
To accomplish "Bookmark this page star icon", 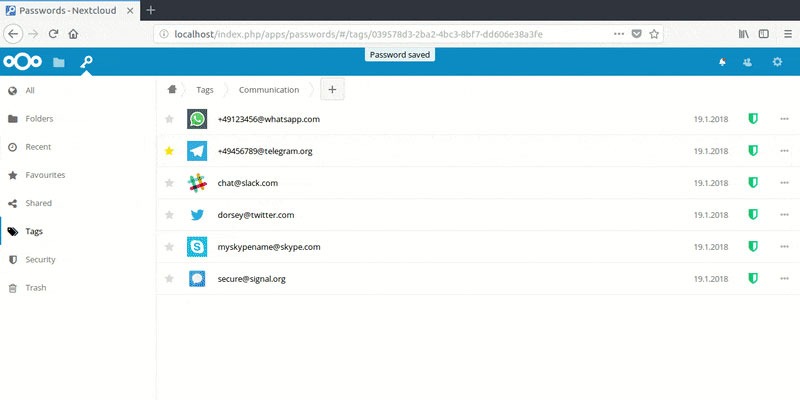I will (x=654, y=34).
